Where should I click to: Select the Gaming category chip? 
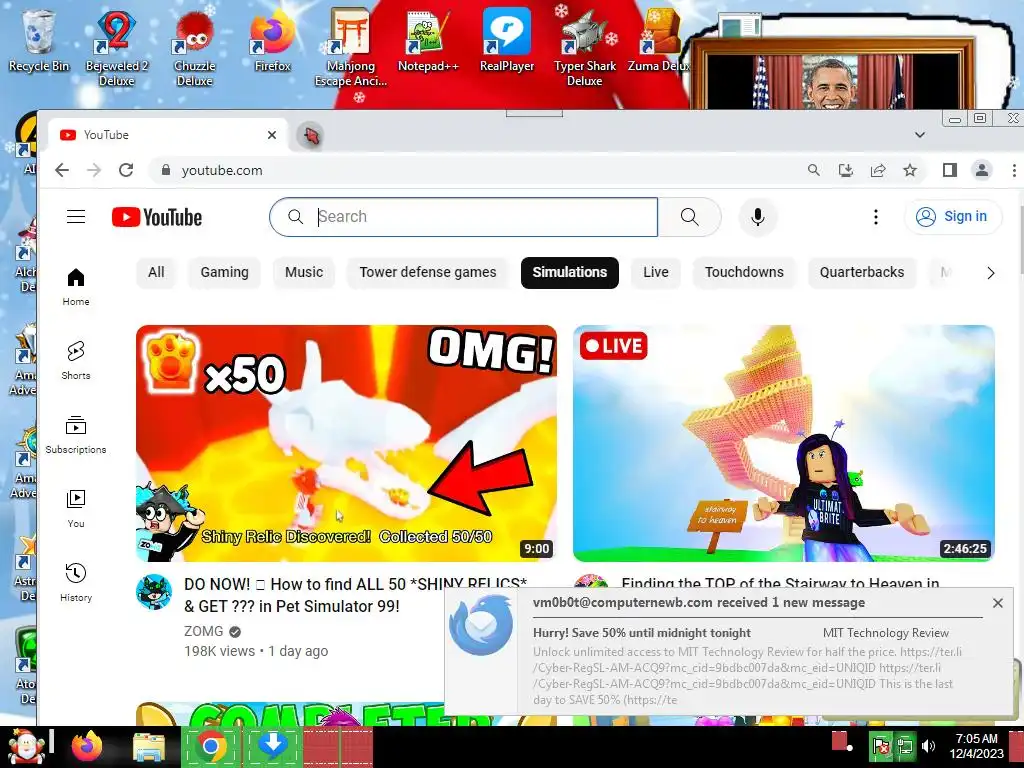pyautogui.click(x=225, y=272)
